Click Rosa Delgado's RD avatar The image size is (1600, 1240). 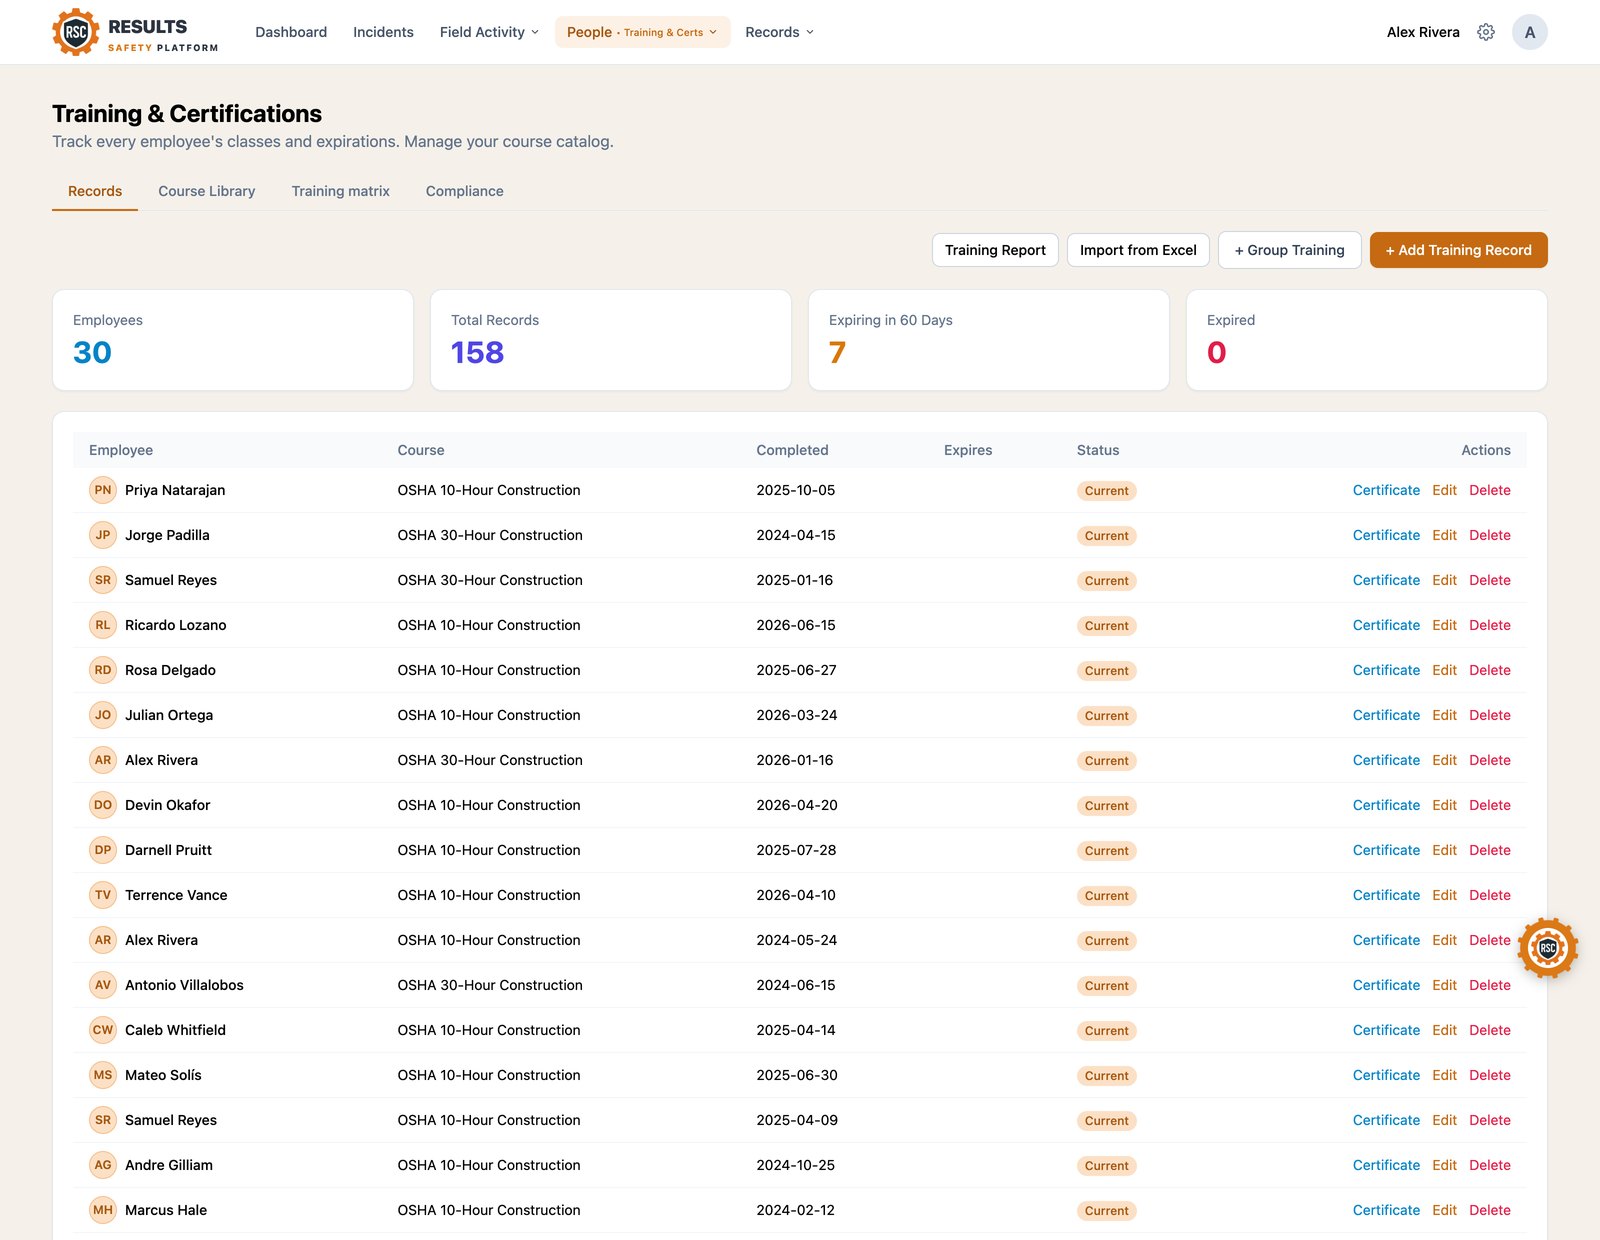tap(103, 670)
